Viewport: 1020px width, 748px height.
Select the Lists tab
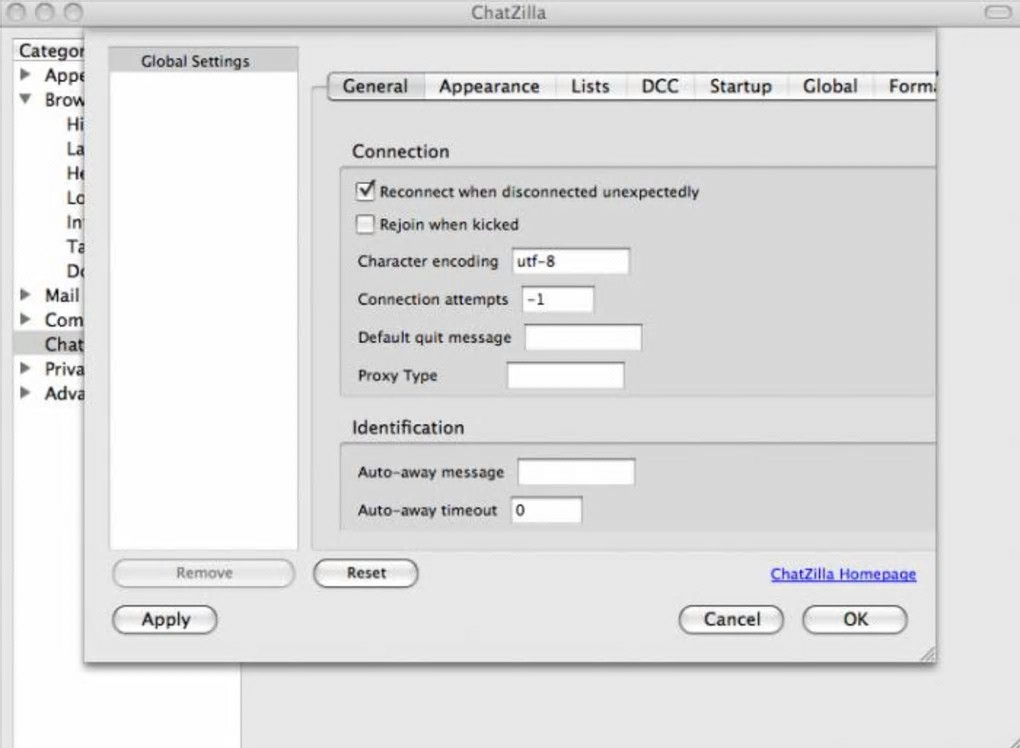pyautogui.click(x=590, y=87)
